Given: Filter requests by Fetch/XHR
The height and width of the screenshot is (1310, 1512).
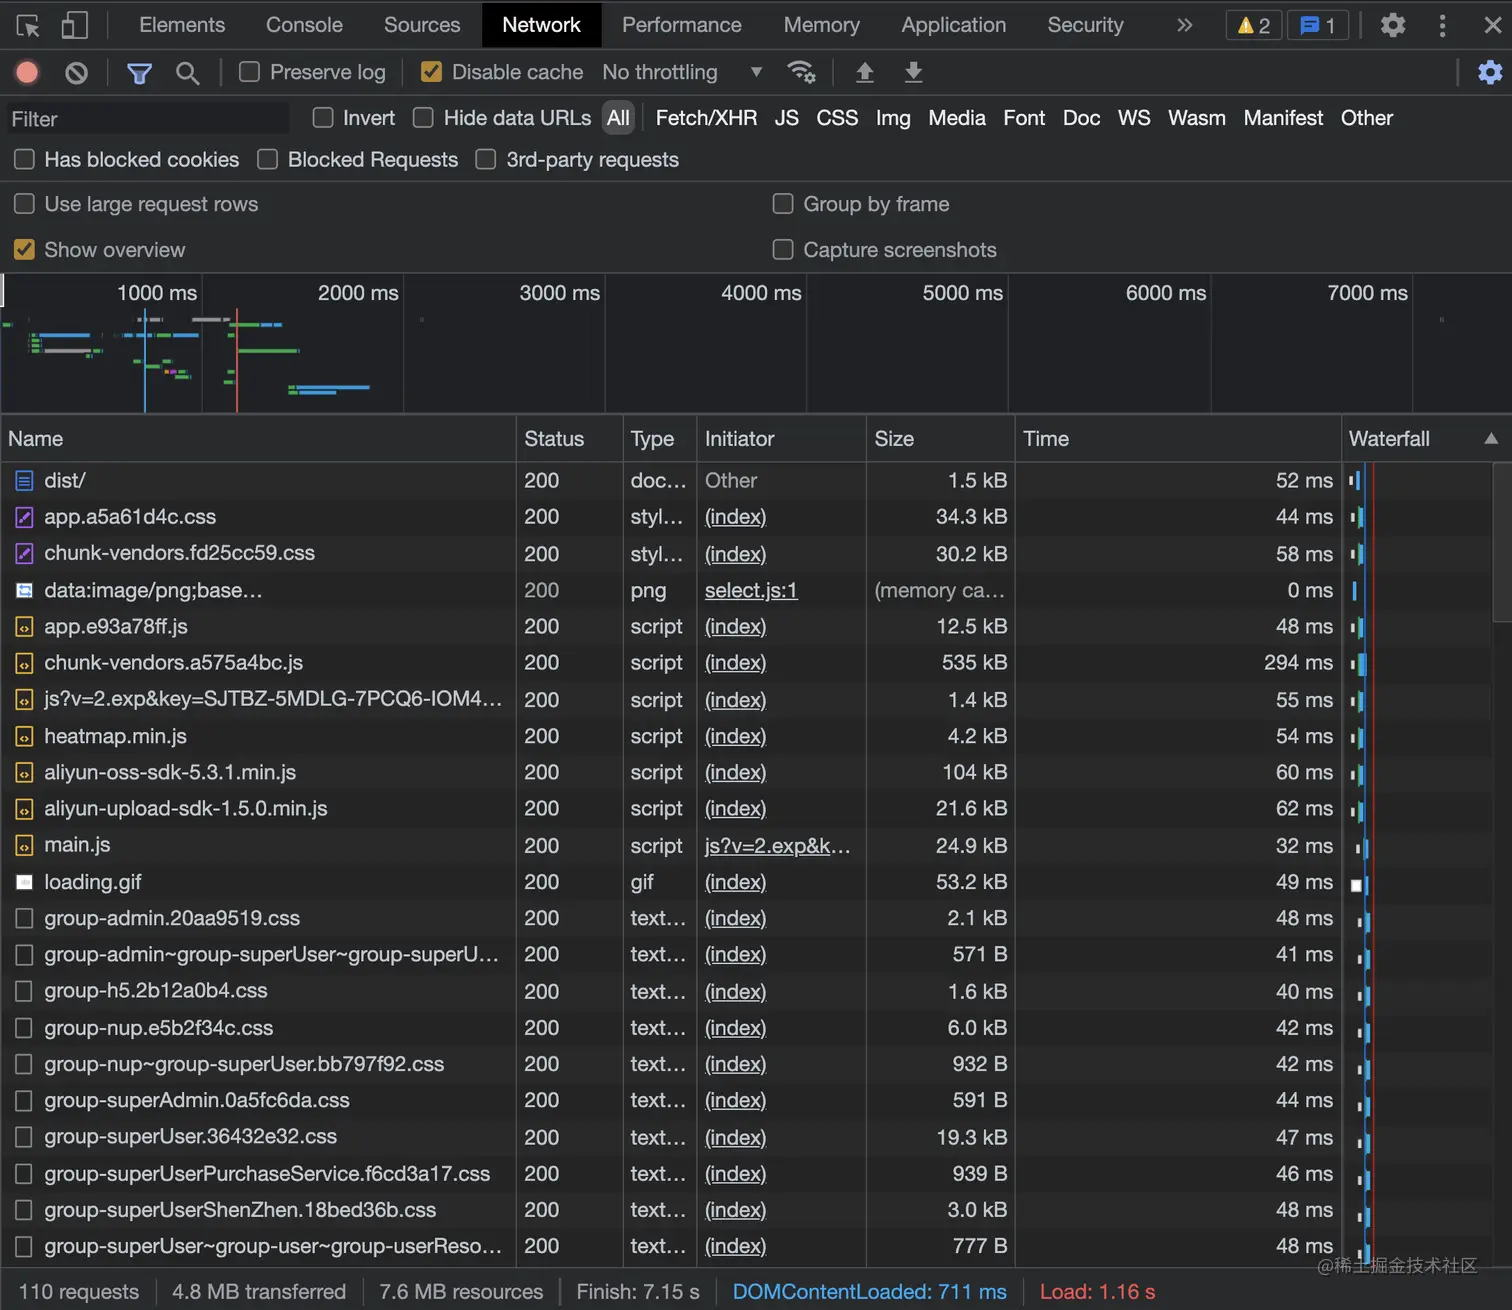Looking at the screenshot, I should [x=706, y=118].
